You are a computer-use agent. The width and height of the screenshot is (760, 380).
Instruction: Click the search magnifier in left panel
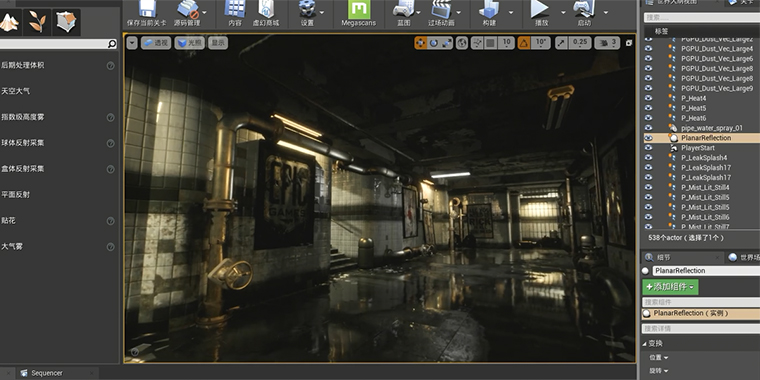coord(111,44)
